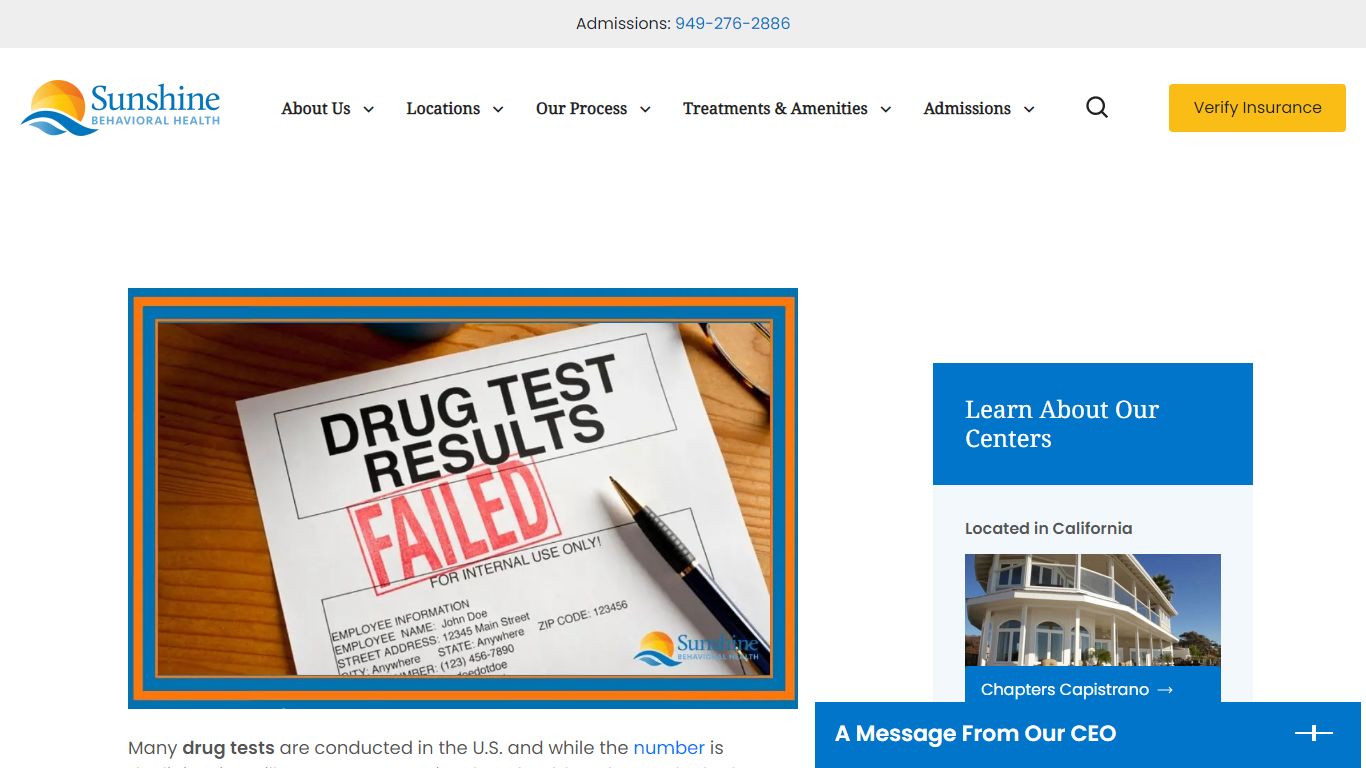This screenshot has height=768, width=1366.
Task: Open the Our Process menu
Action: point(581,108)
